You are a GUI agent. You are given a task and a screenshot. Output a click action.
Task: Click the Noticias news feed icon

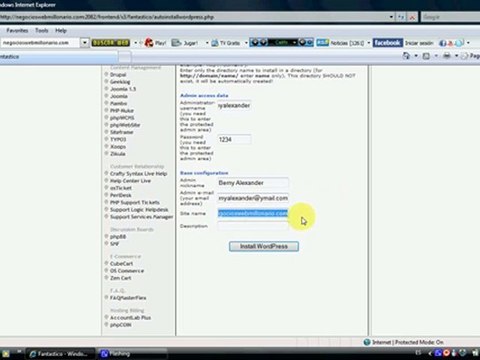point(322,42)
